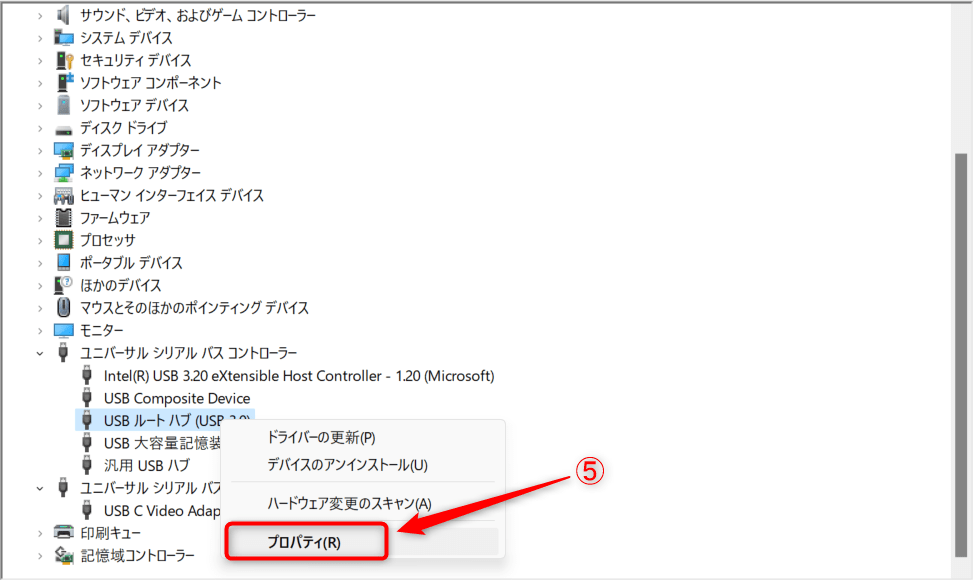Click the USB Composite Device plug icon
This screenshot has height=580, width=974.
point(88,398)
